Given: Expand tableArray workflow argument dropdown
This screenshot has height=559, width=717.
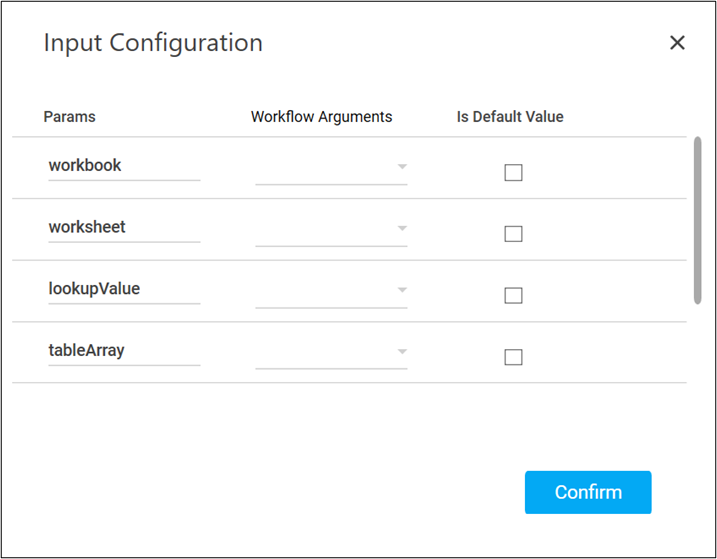Looking at the screenshot, I should pos(331,352).
